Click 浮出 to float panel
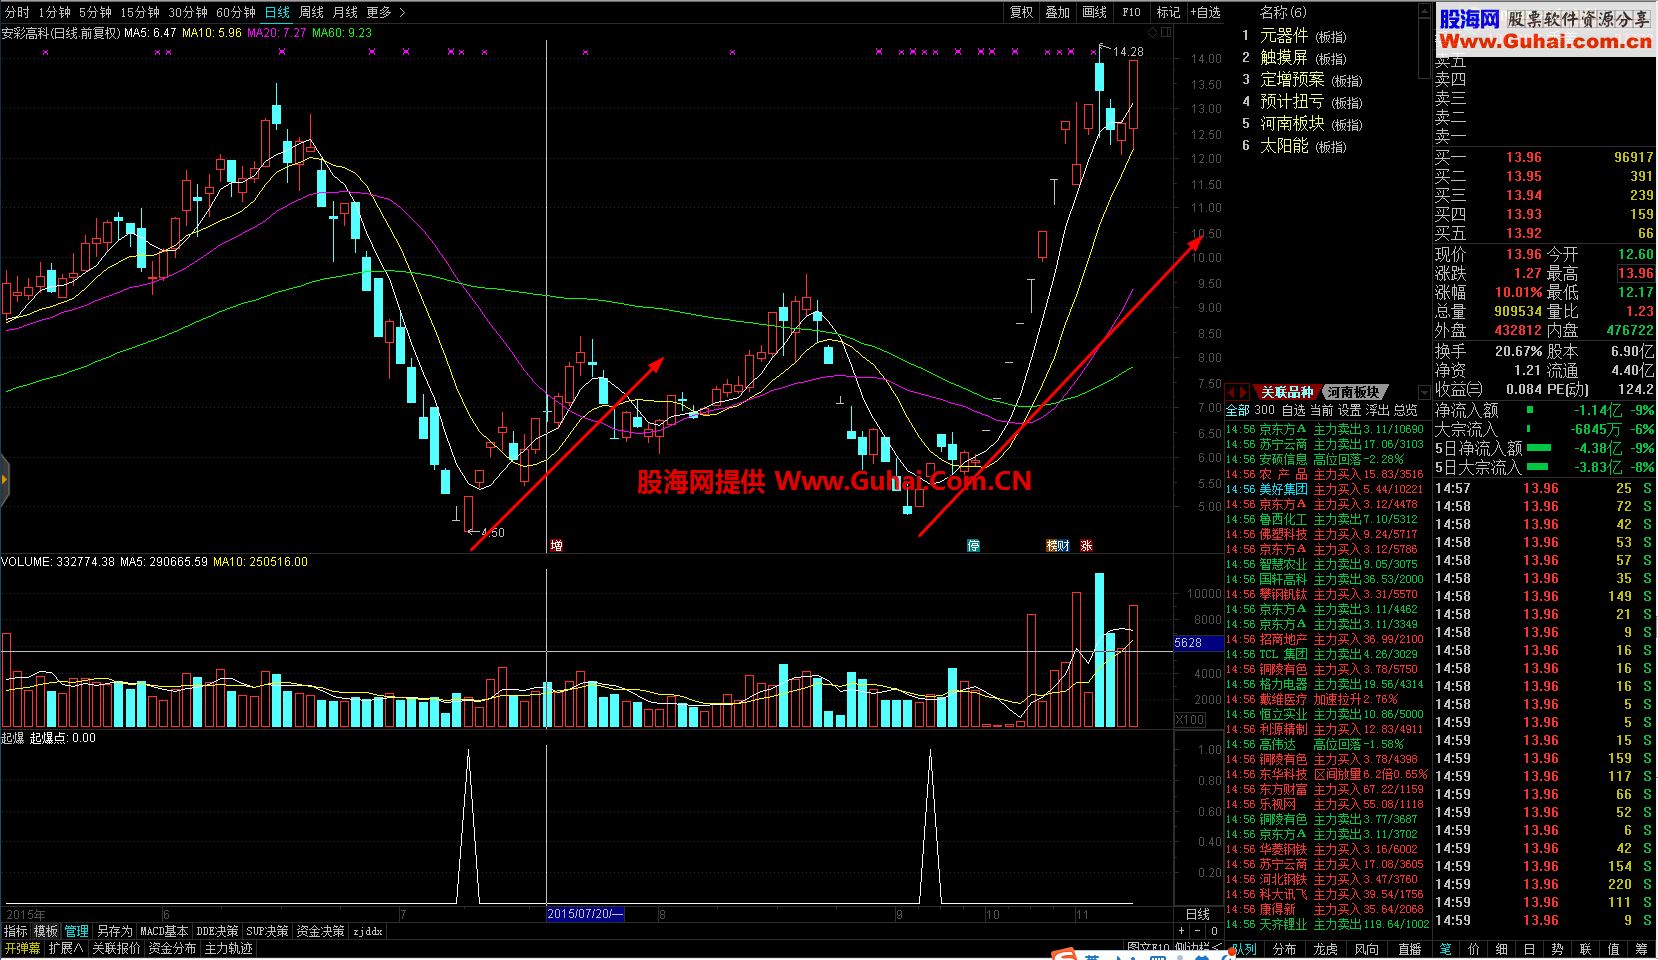Image resolution: width=1658 pixels, height=960 pixels. click(1378, 410)
